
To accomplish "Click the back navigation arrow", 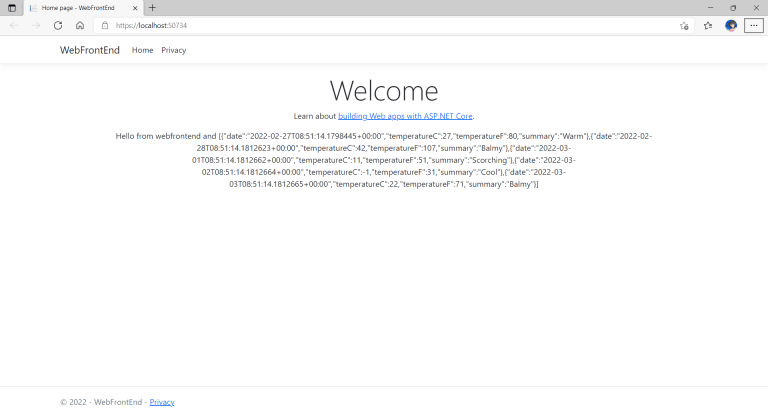I will [14, 25].
